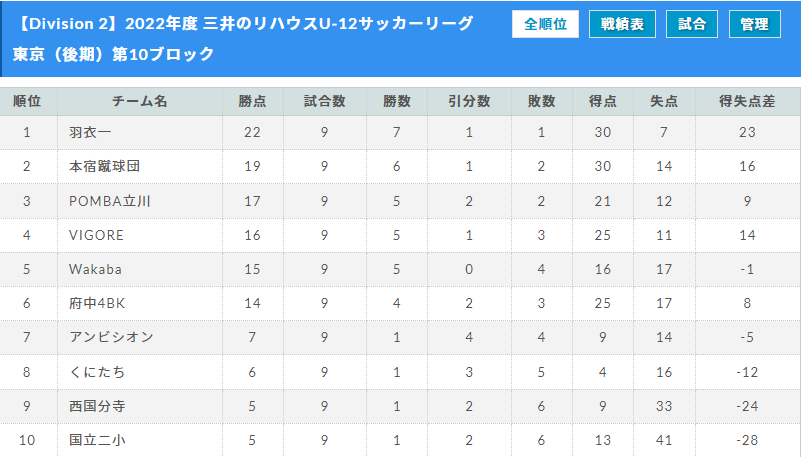
Task: Click team name 国立二小
Action: click(x=97, y=440)
